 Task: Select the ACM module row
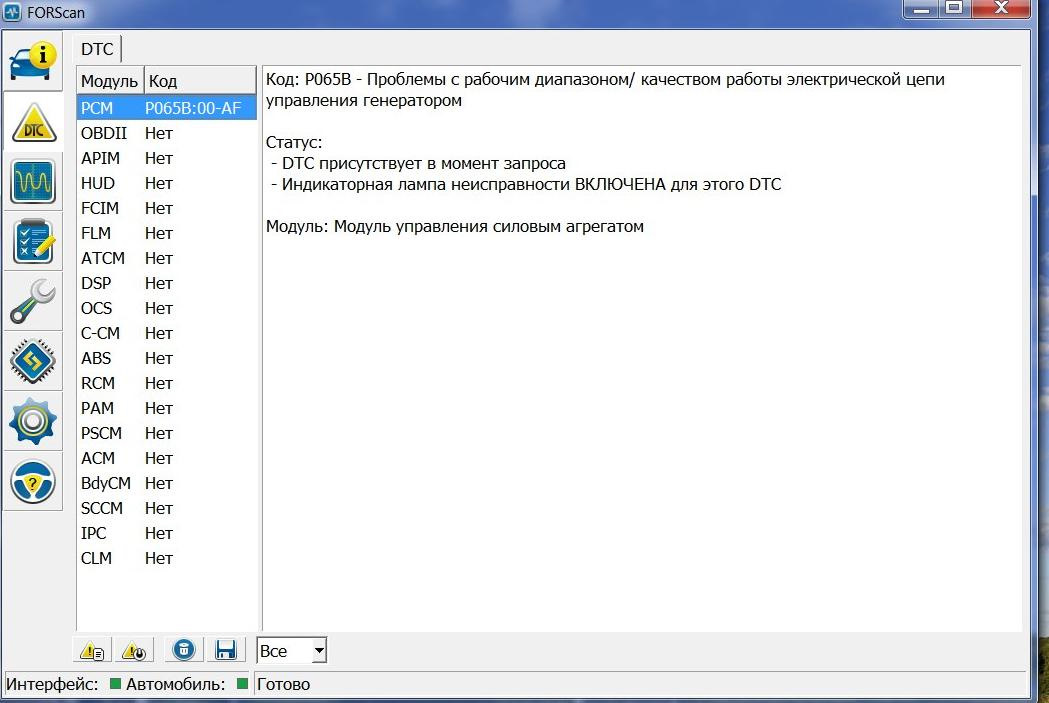(167, 458)
